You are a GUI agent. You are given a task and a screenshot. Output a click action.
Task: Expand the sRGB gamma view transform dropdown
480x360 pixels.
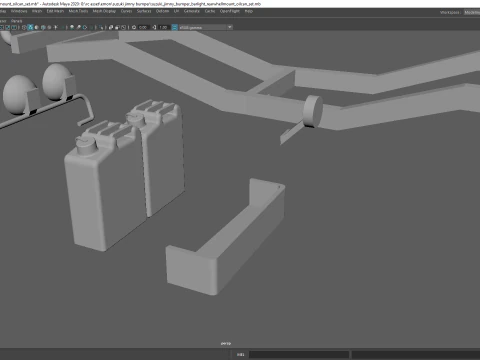tap(205, 27)
